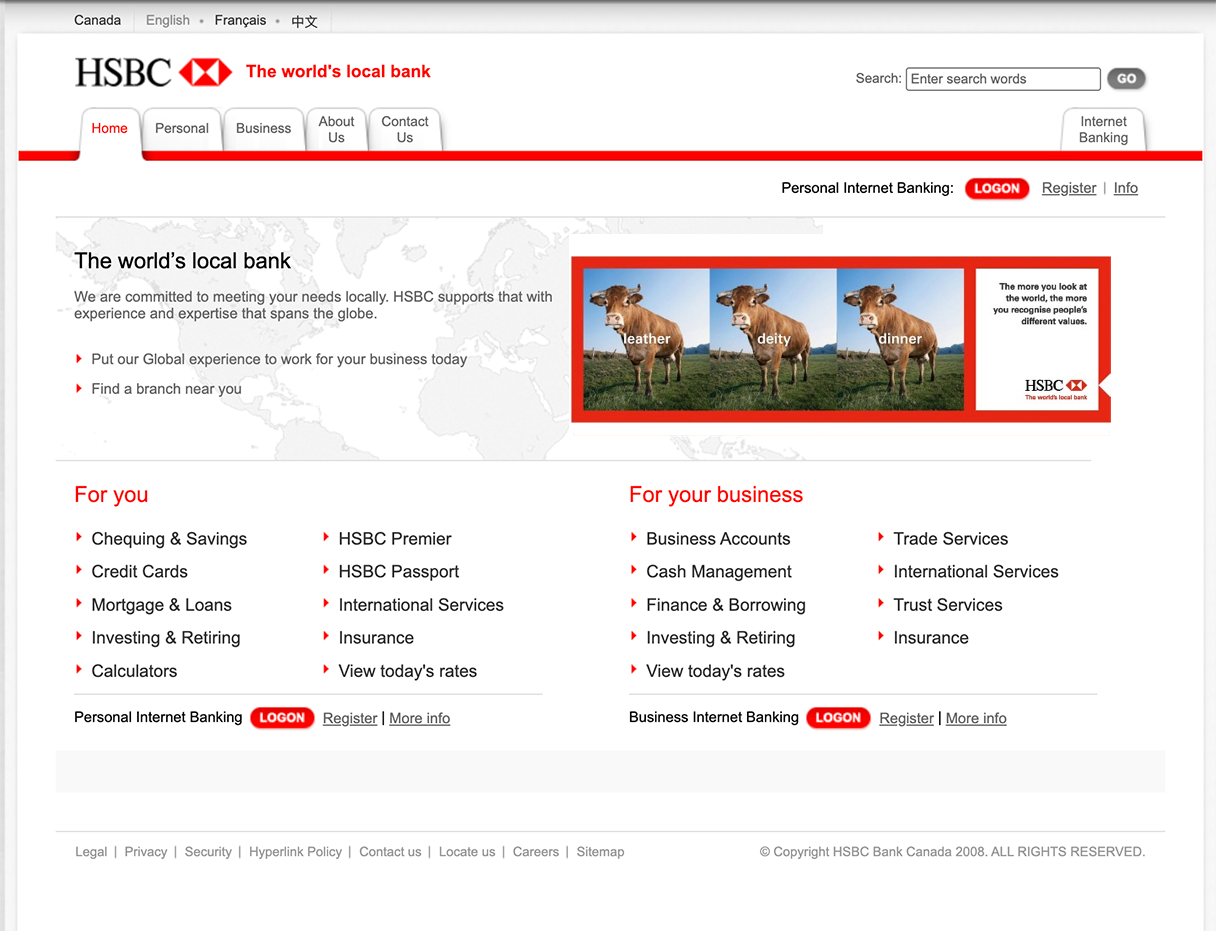The image size is (1216, 931).
Task: Click the cow image labelled dinner
Action: (900, 339)
